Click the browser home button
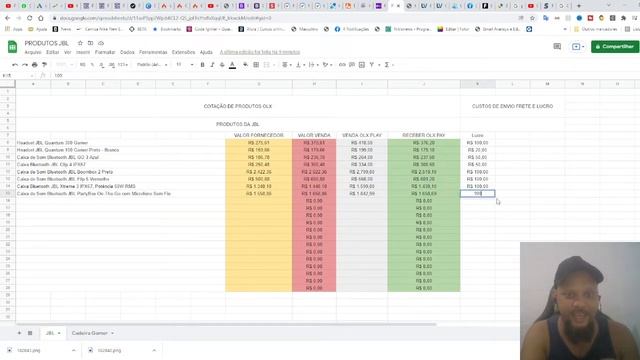The image size is (640, 360). (40, 18)
